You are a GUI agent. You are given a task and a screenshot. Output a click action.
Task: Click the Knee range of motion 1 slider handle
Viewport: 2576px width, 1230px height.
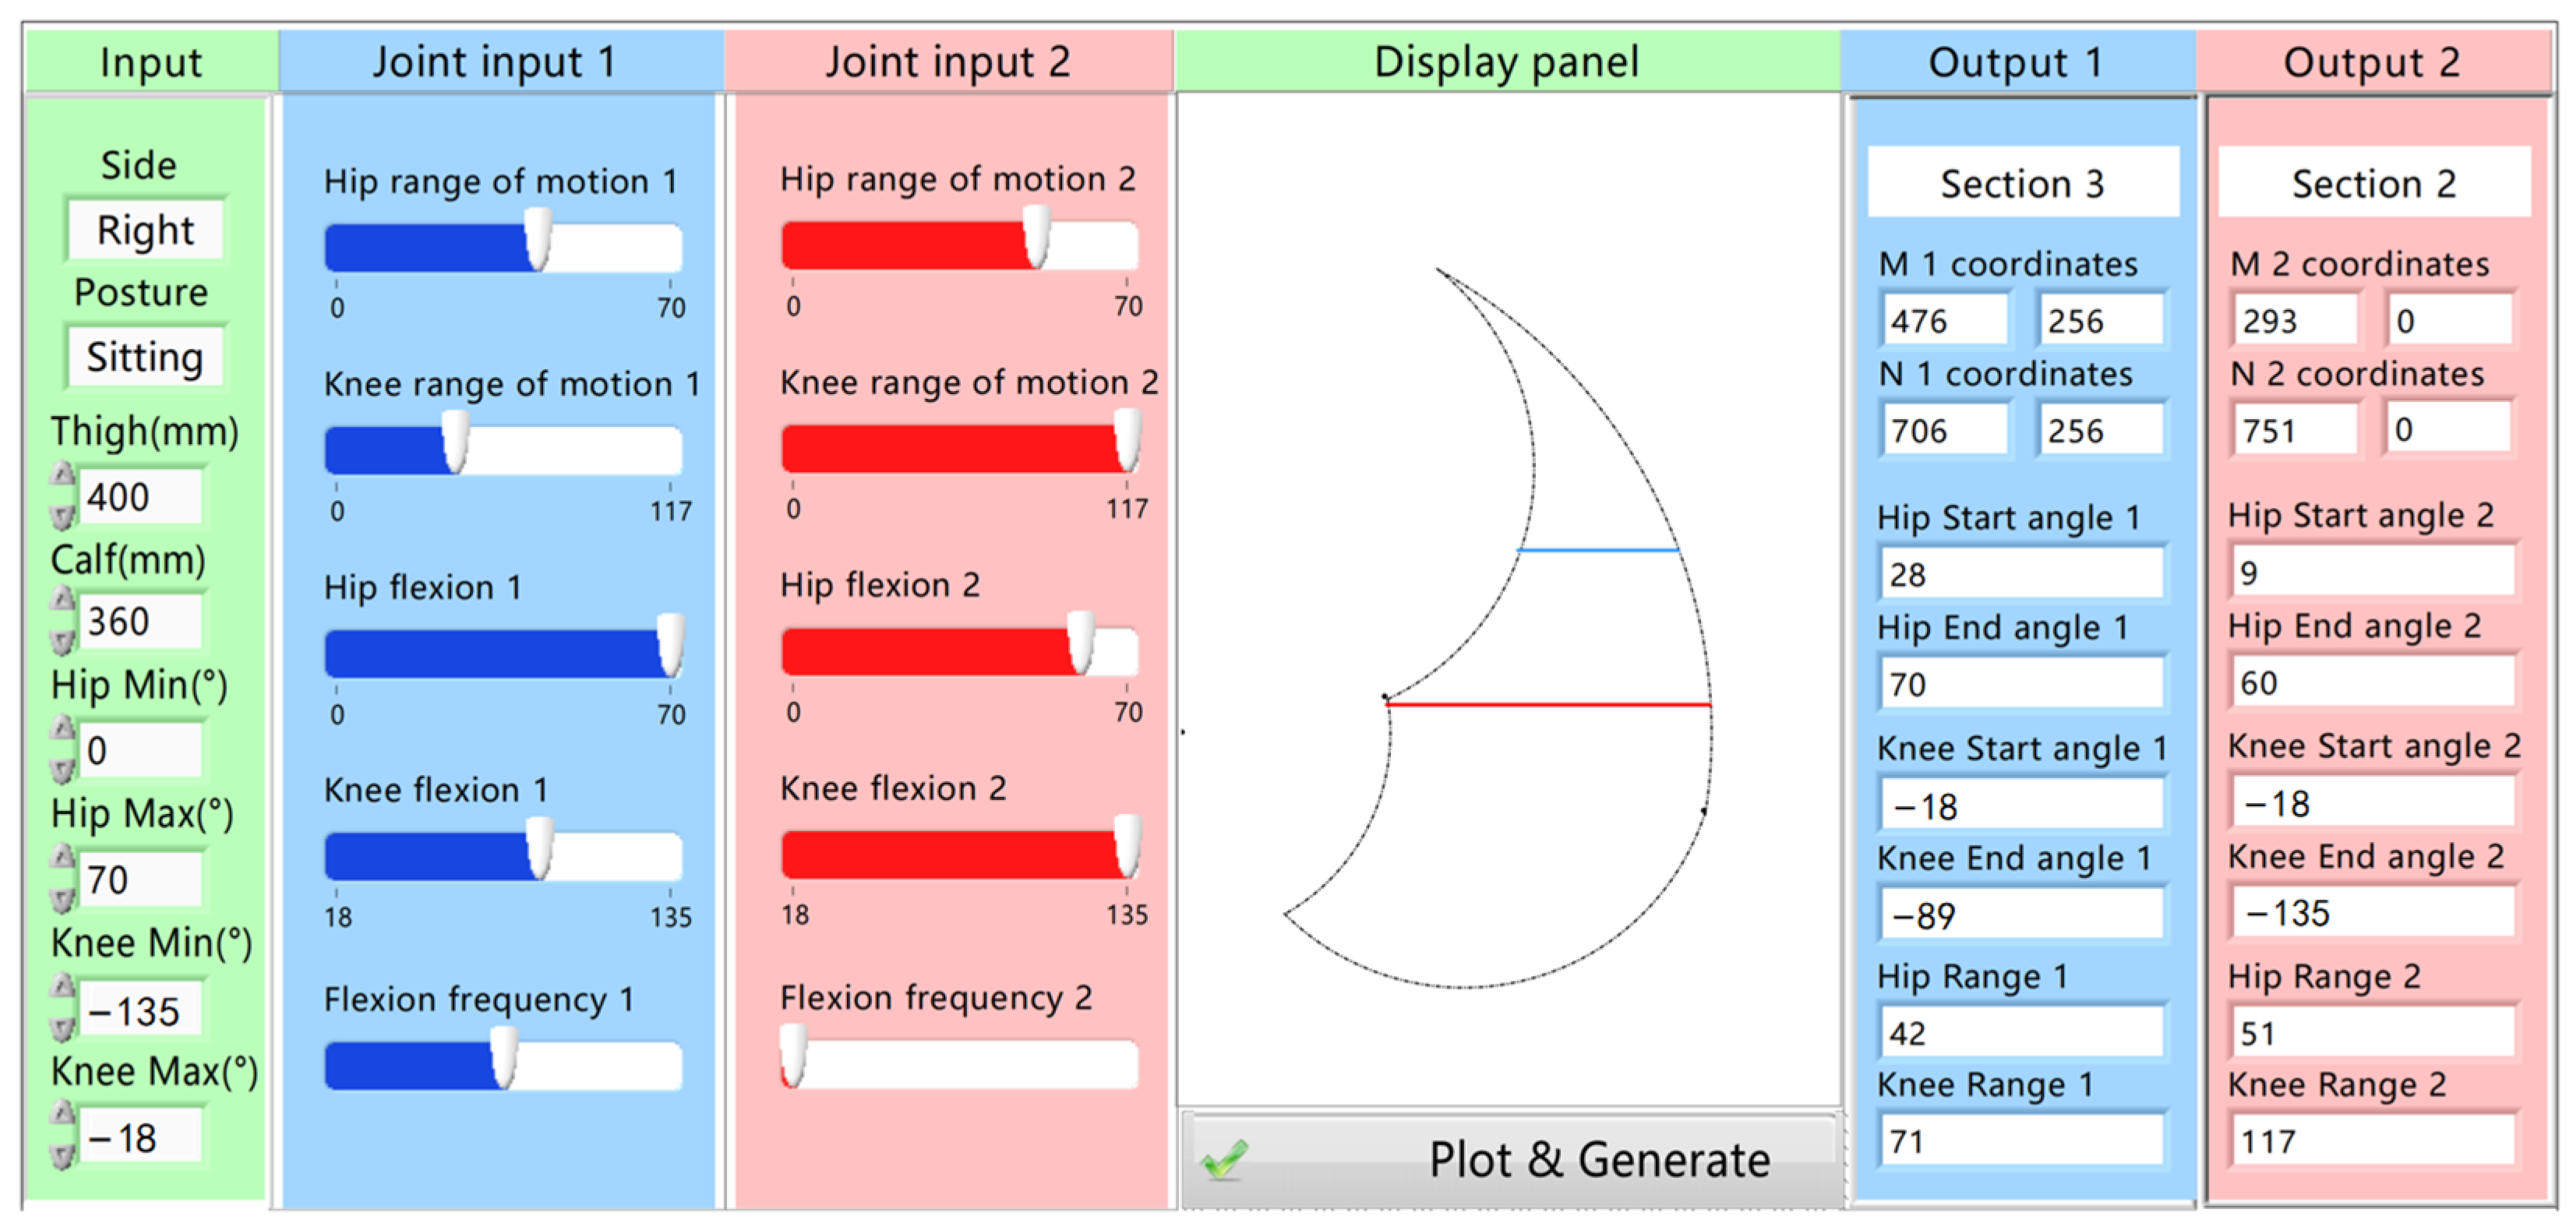point(455,442)
